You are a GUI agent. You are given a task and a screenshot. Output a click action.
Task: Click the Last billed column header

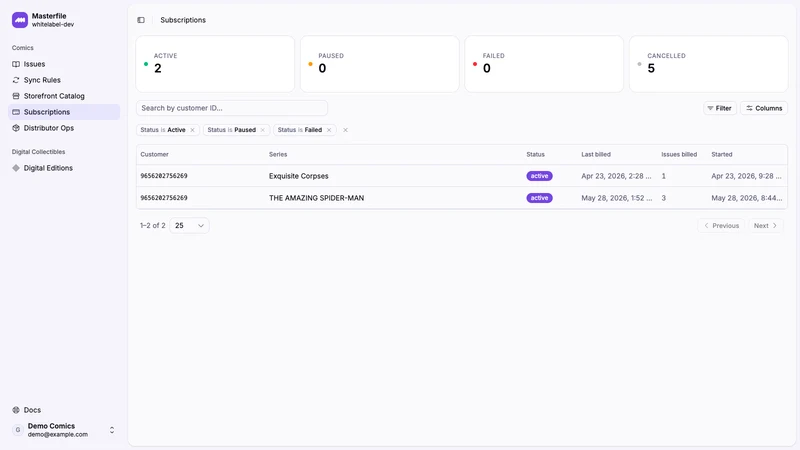(596, 155)
